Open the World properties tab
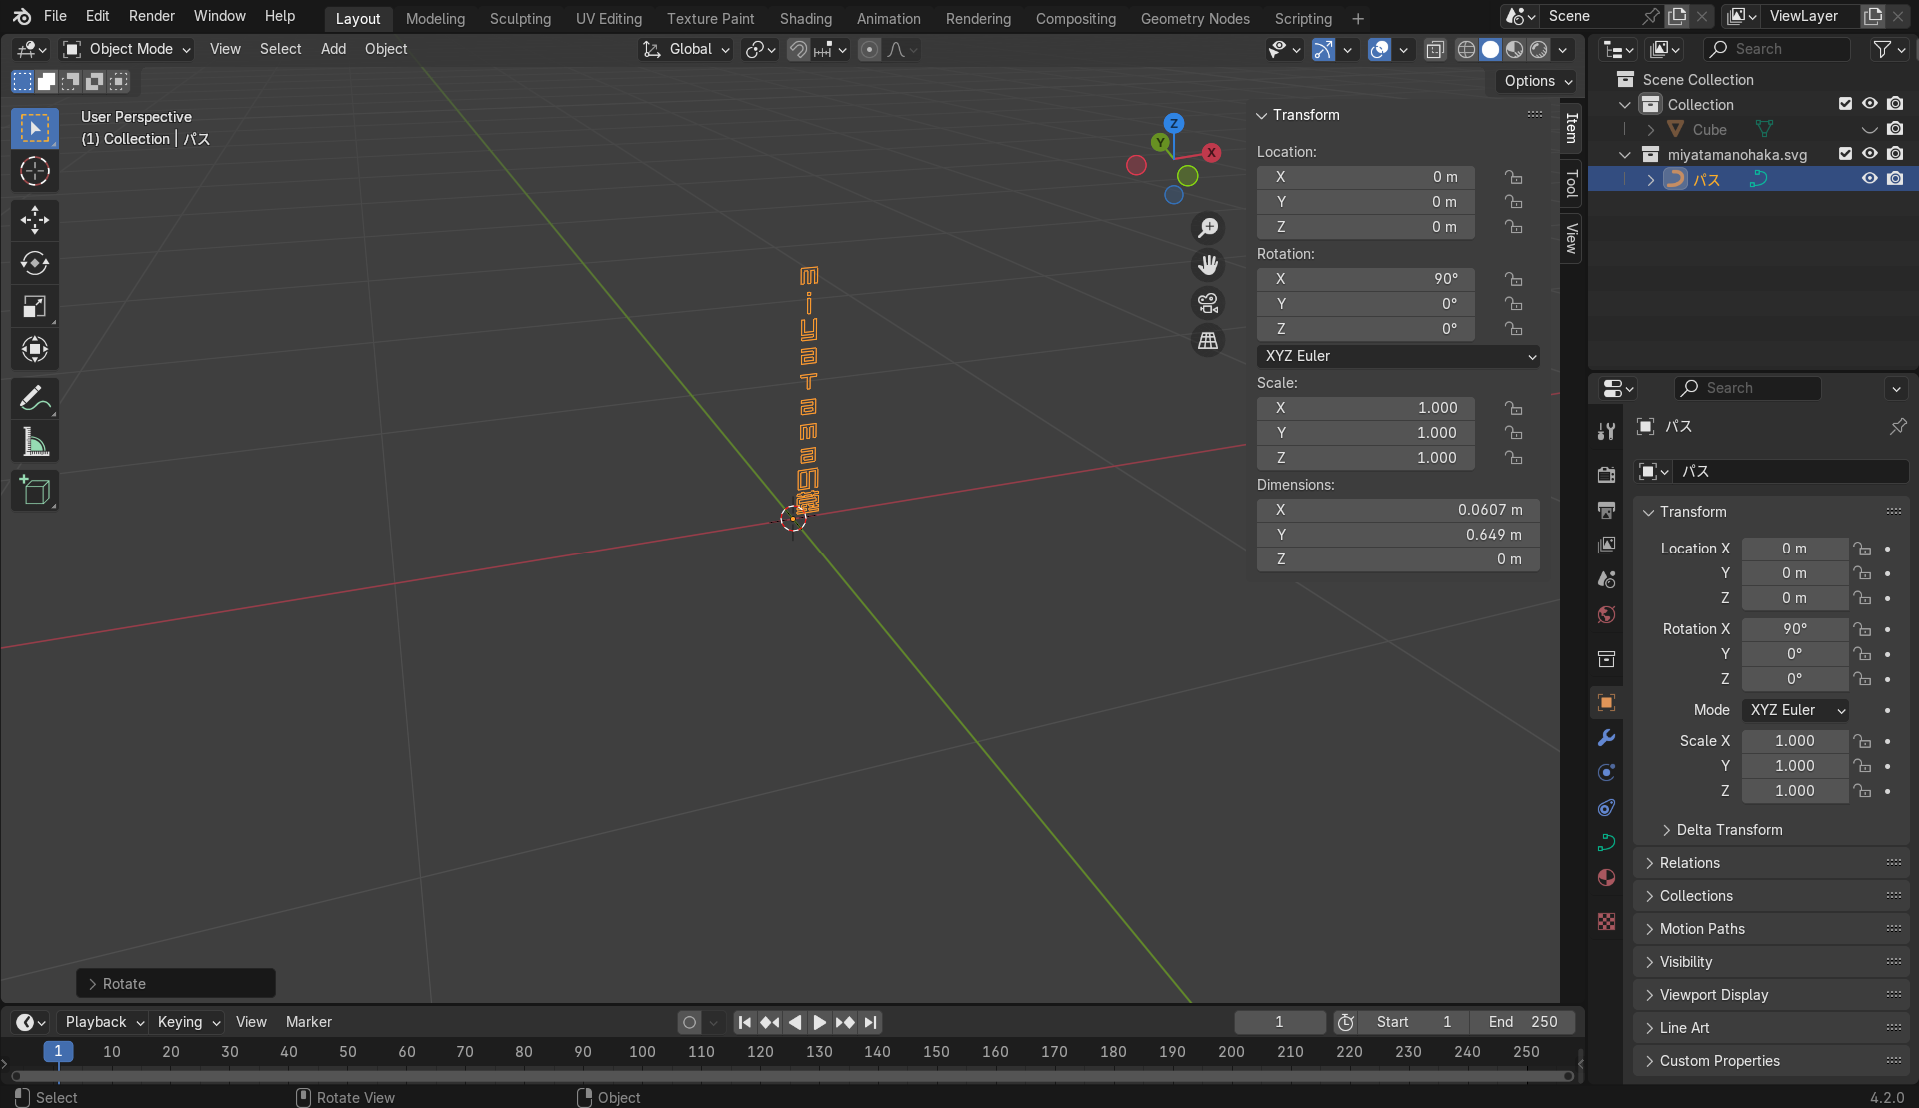1919x1108 pixels. click(1606, 615)
